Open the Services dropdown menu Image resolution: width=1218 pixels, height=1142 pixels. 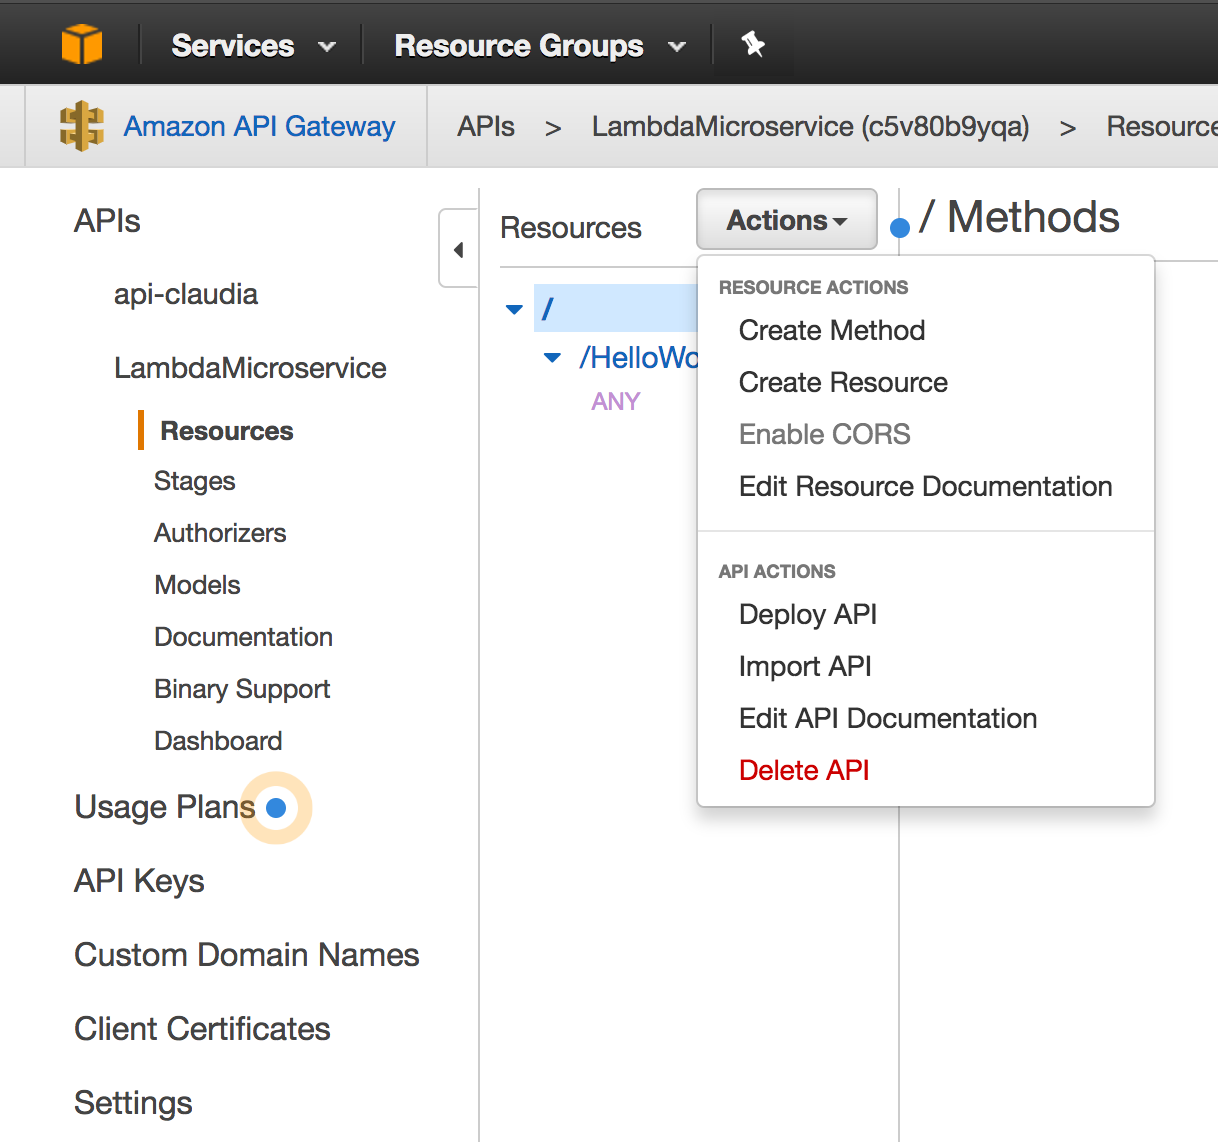pos(252,46)
